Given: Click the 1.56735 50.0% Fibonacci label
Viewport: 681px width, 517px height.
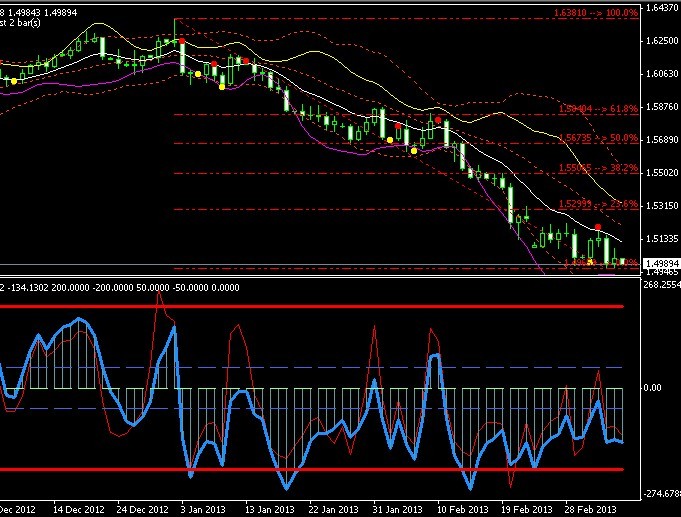Looking at the screenshot, I should (x=598, y=138).
